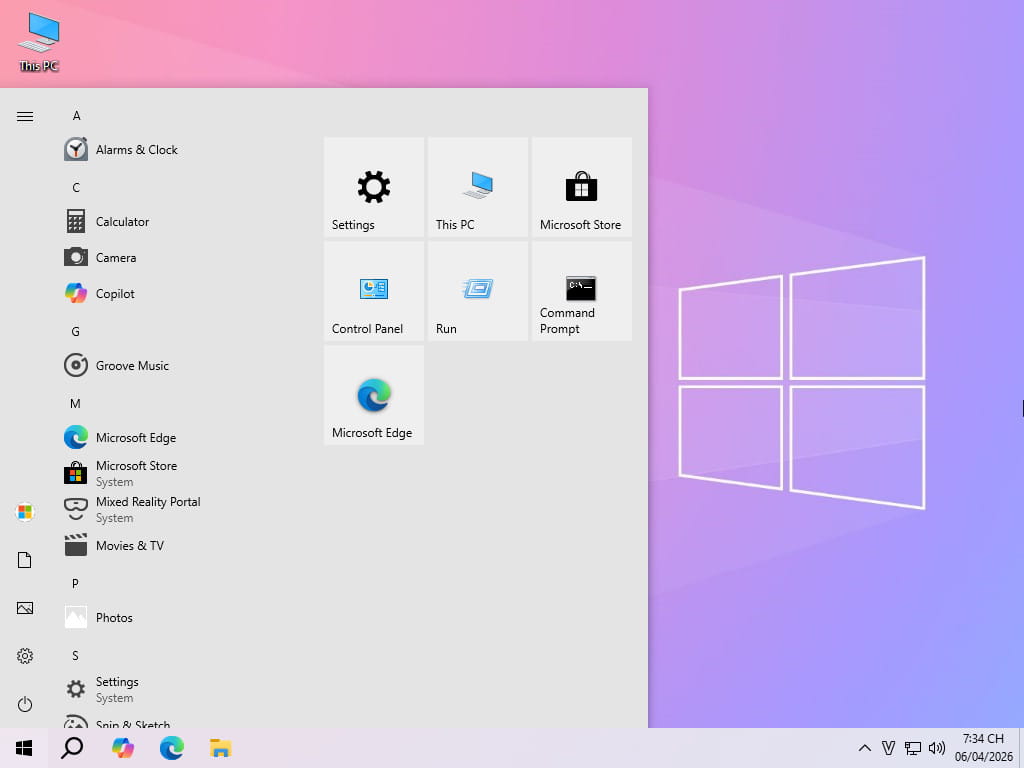1024x768 pixels.
Task: Open Settings in the app list
Action: tap(176, 689)
